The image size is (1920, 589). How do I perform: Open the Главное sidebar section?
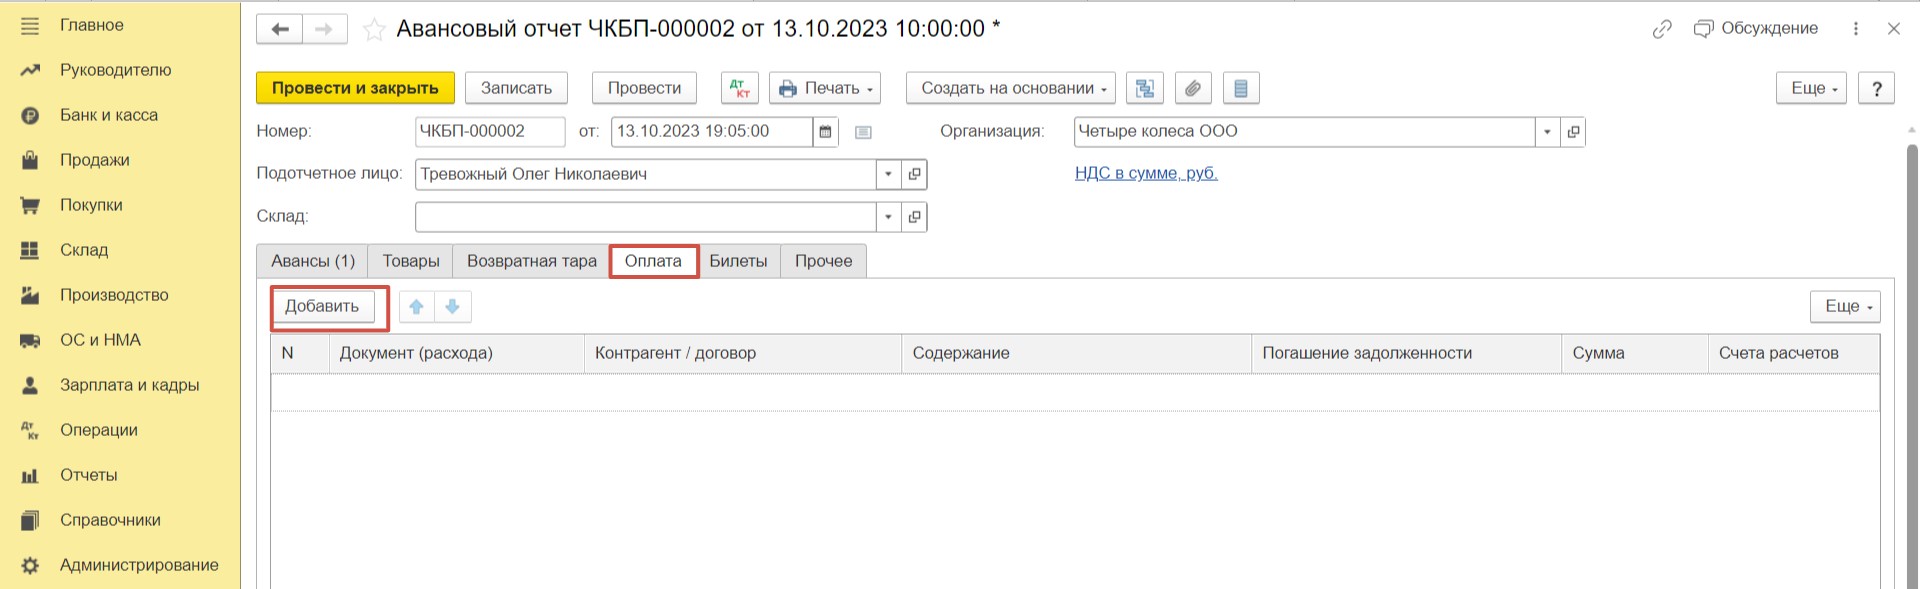click(91, 25)
